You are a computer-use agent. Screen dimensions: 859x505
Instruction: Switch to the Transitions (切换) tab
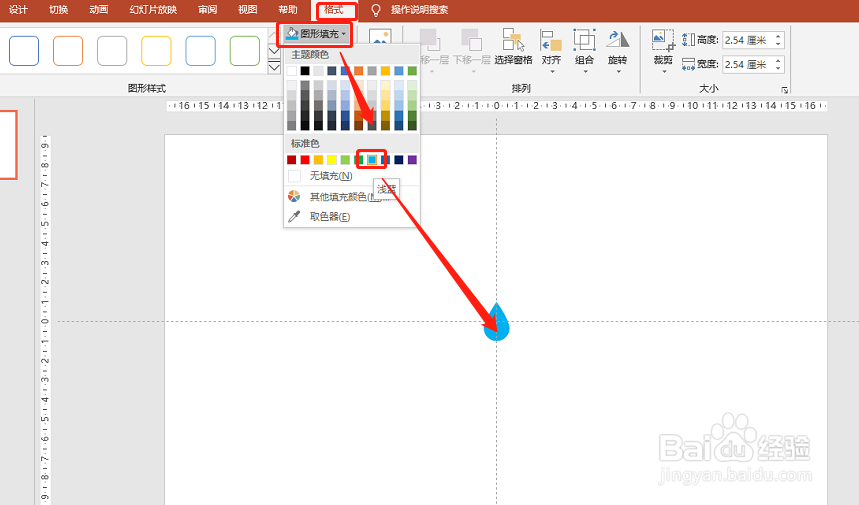[x=59, y=9]
